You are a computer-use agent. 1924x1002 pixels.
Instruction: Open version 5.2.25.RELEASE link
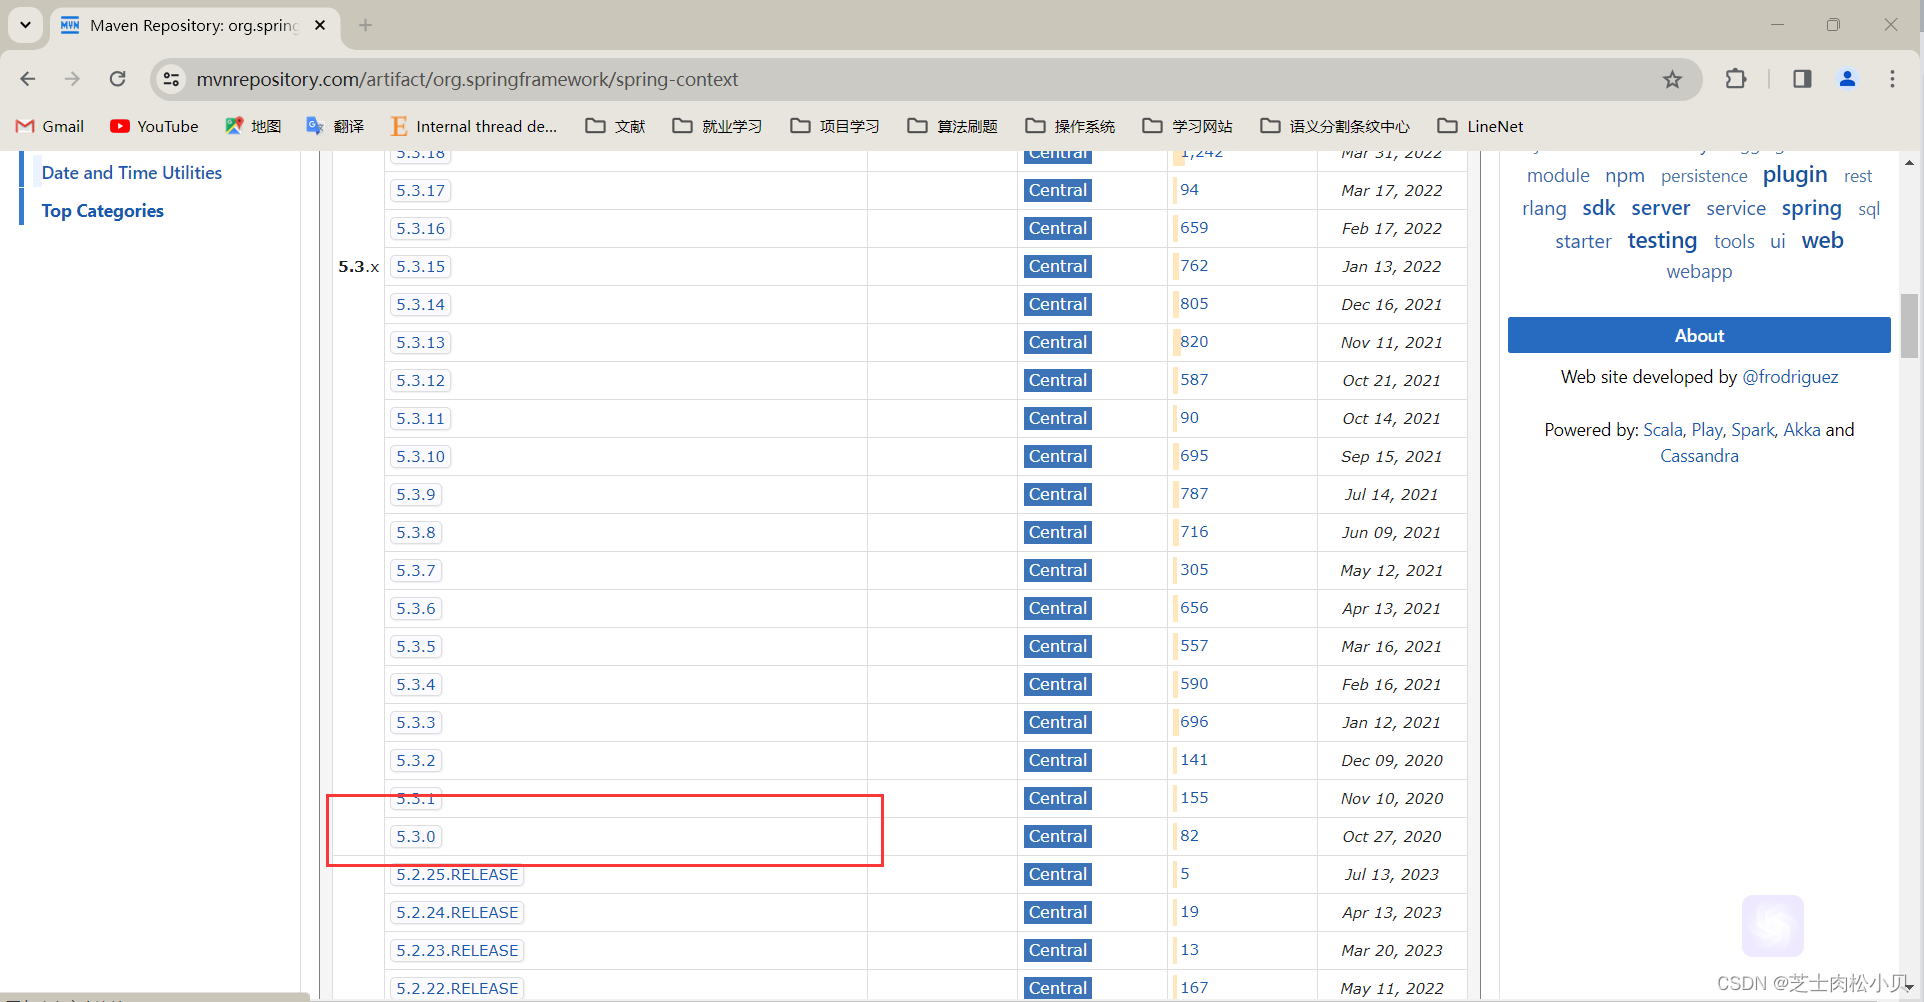click(x=457, y=874)
